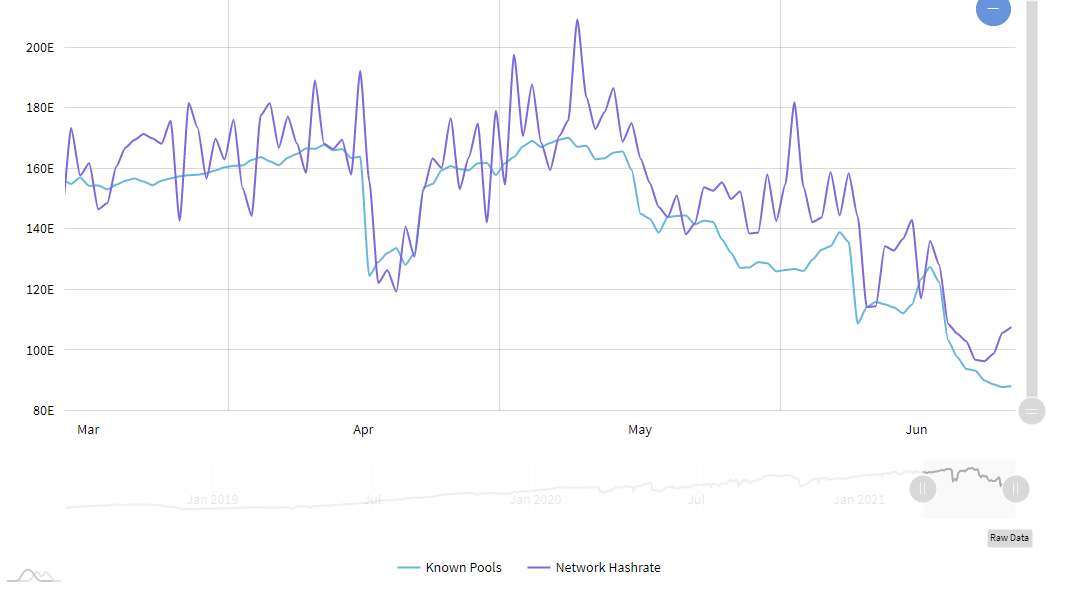The image size is (1065, 594).
Task: Click the Jun label on x-axis
Action: (x=916, y=430)
